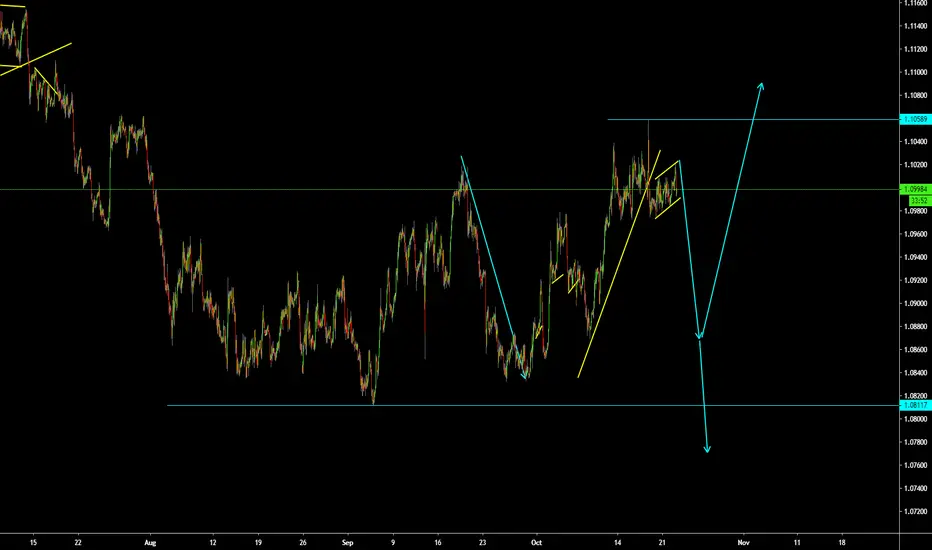Click the Nov label on the time axis

click(743, 542)
